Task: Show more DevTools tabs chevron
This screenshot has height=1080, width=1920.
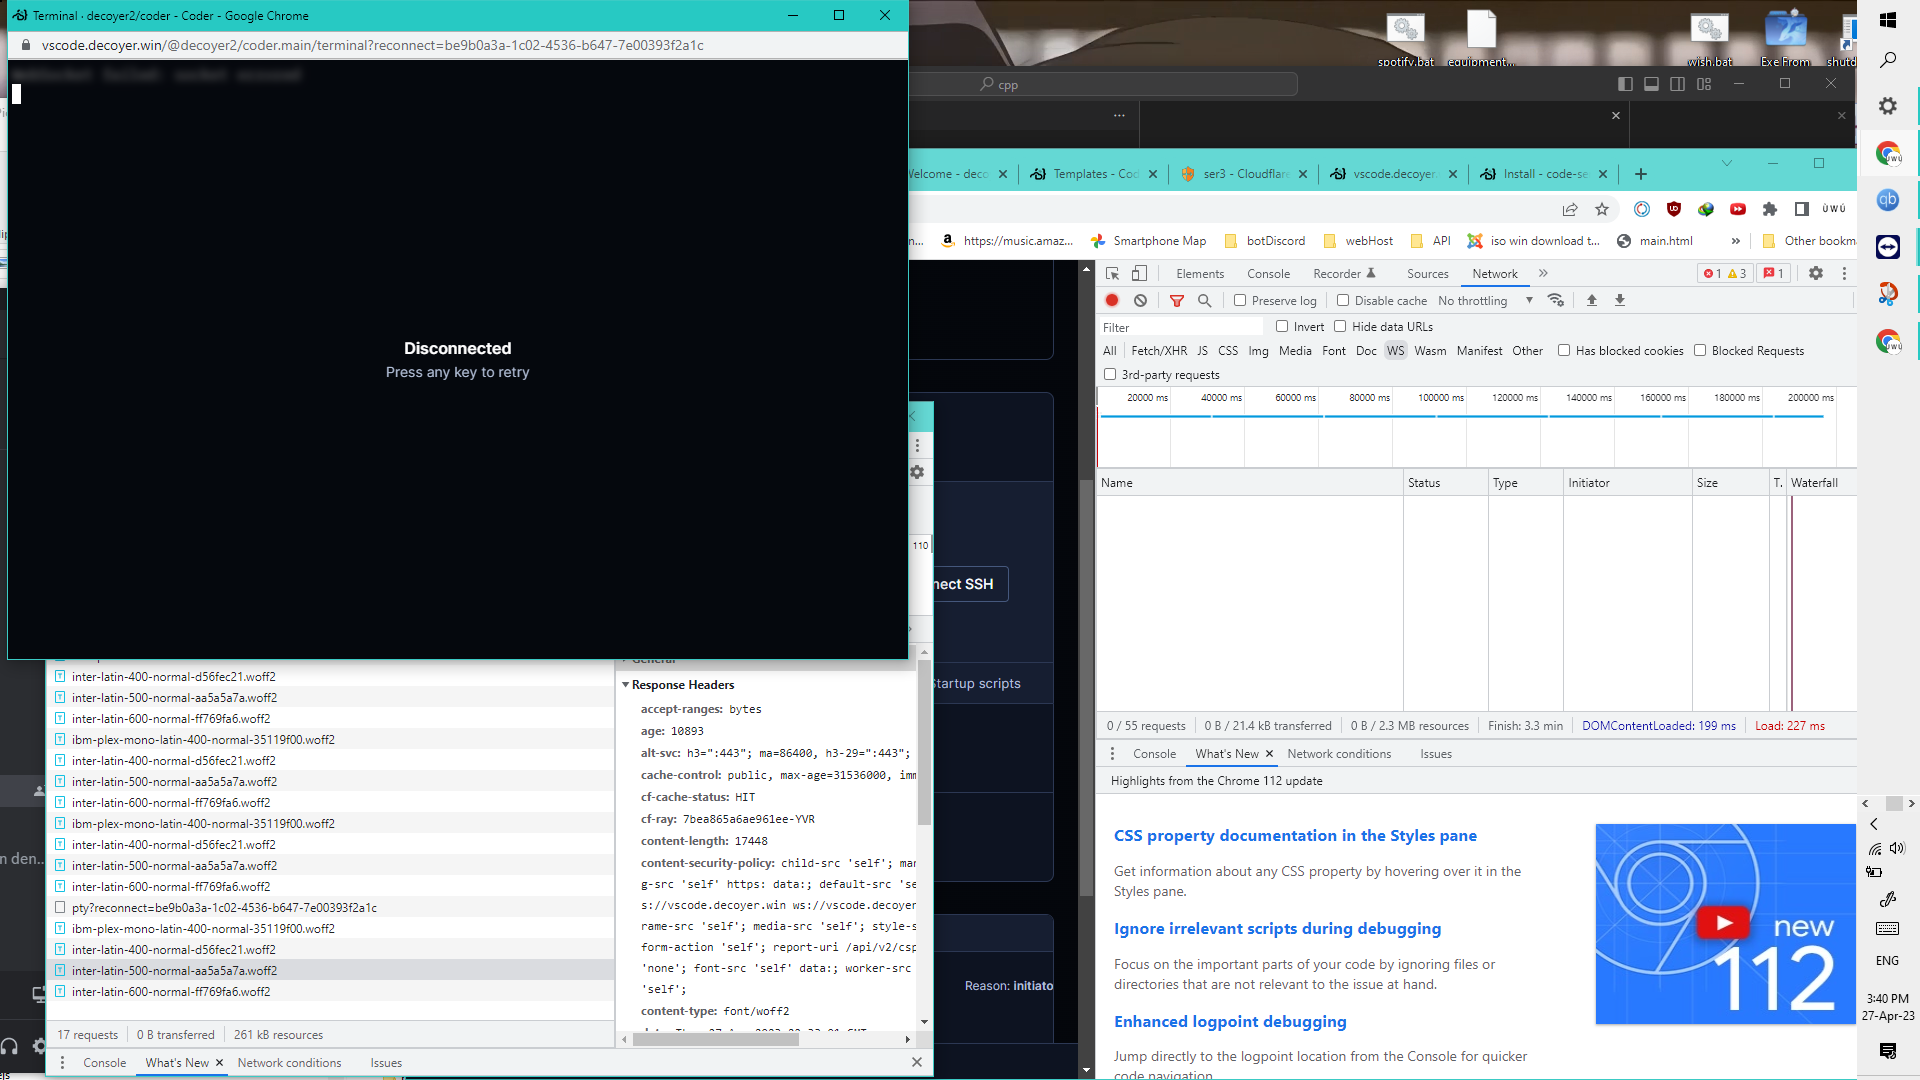Action: 1543,273
